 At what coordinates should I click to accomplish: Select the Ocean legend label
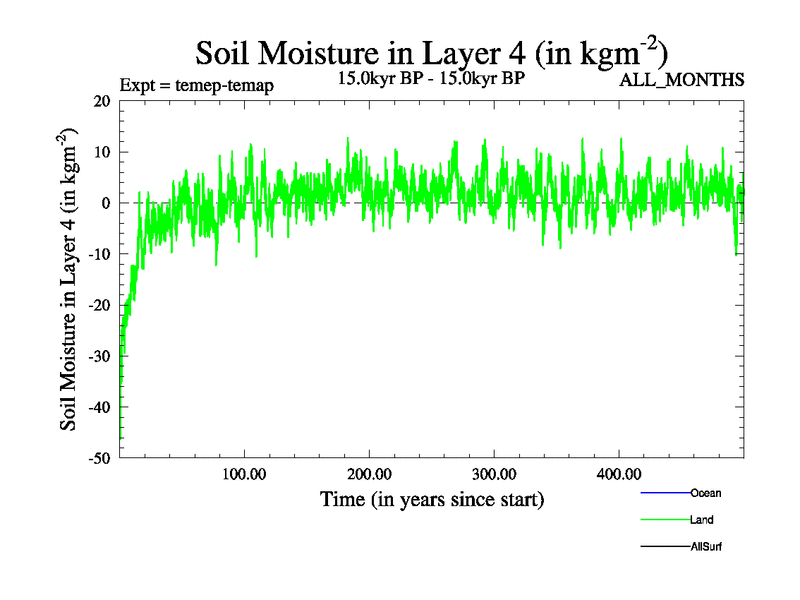pyautogui.click(x=705, y=493)
